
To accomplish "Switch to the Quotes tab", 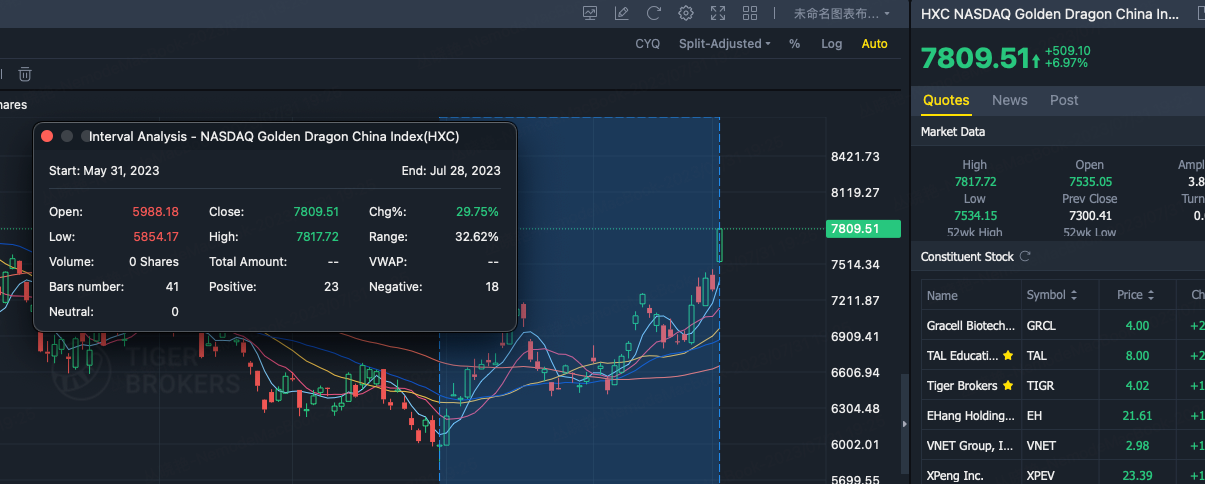I will [x=946, y=100].
